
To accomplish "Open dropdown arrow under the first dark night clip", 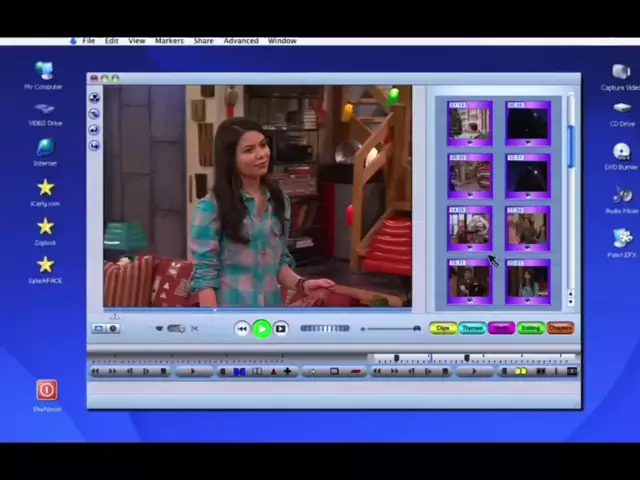I will click(x=528, y=142).
